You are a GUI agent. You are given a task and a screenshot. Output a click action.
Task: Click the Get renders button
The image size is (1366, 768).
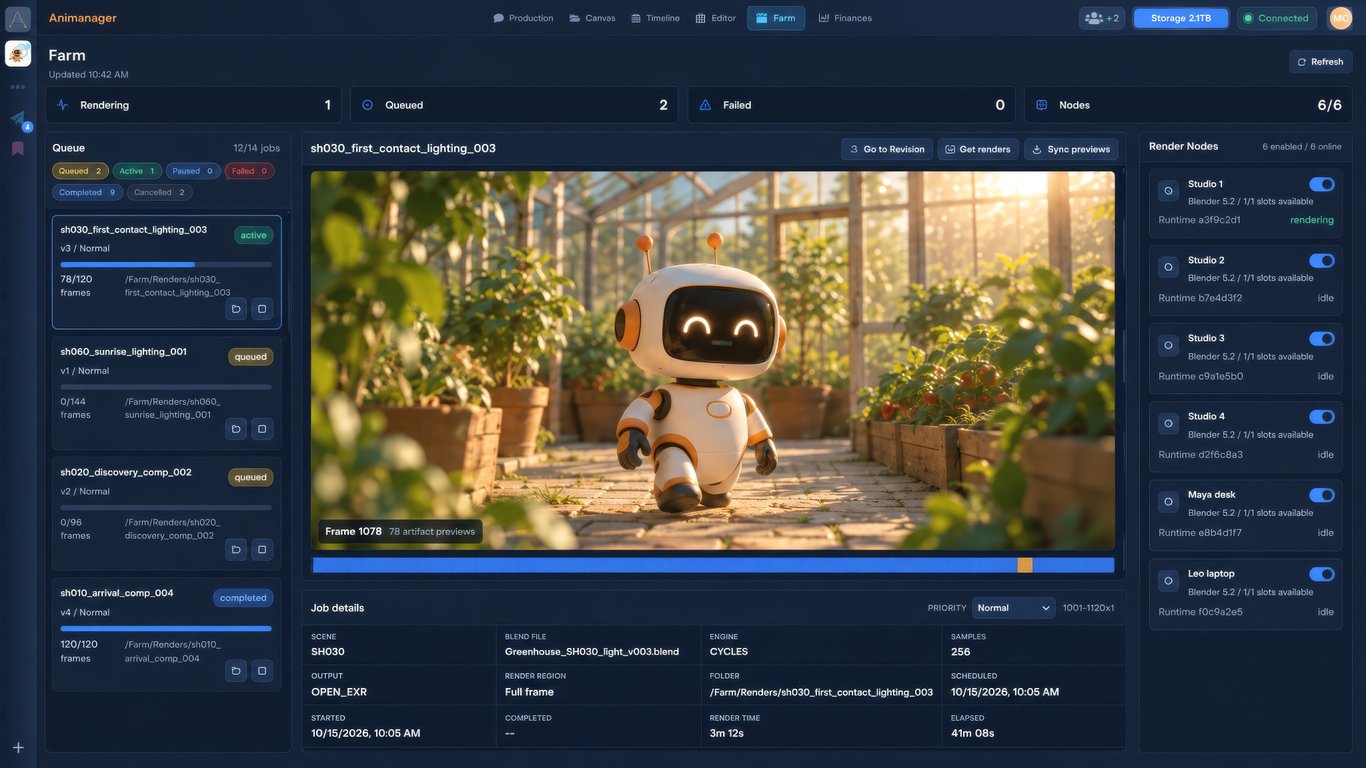[978, 149]
